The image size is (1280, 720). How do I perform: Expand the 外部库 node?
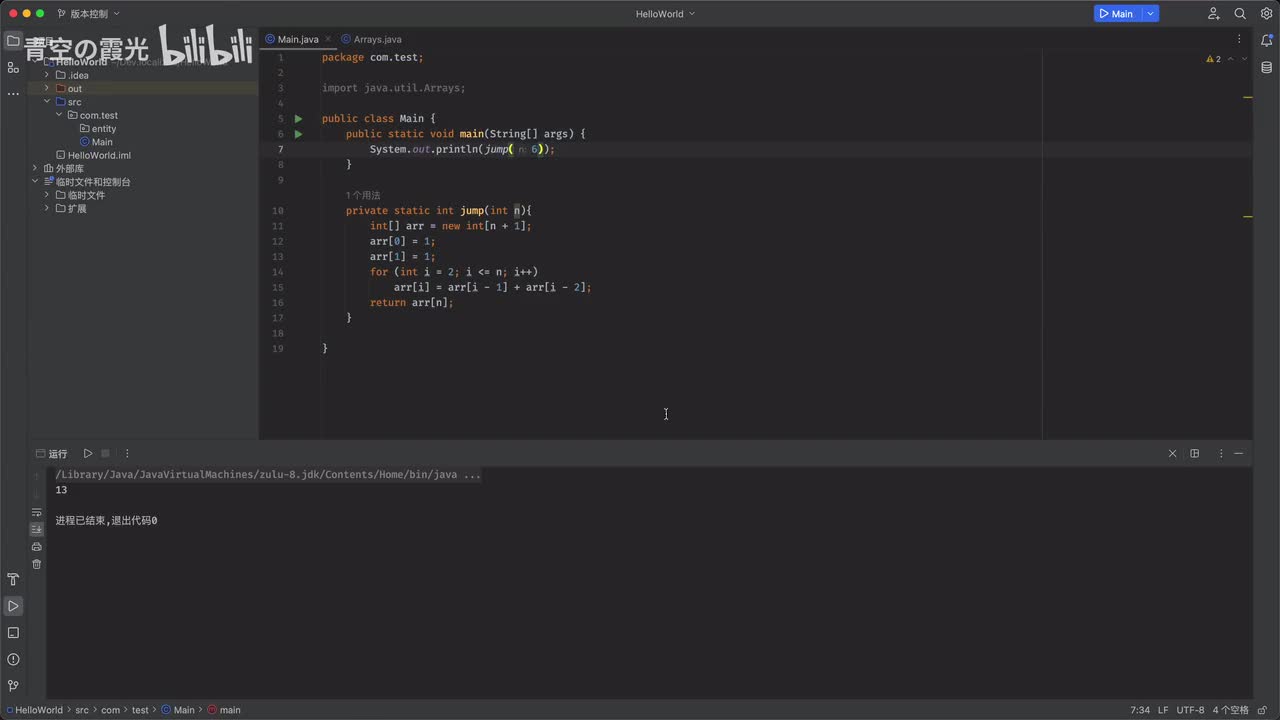click(35, 168)
